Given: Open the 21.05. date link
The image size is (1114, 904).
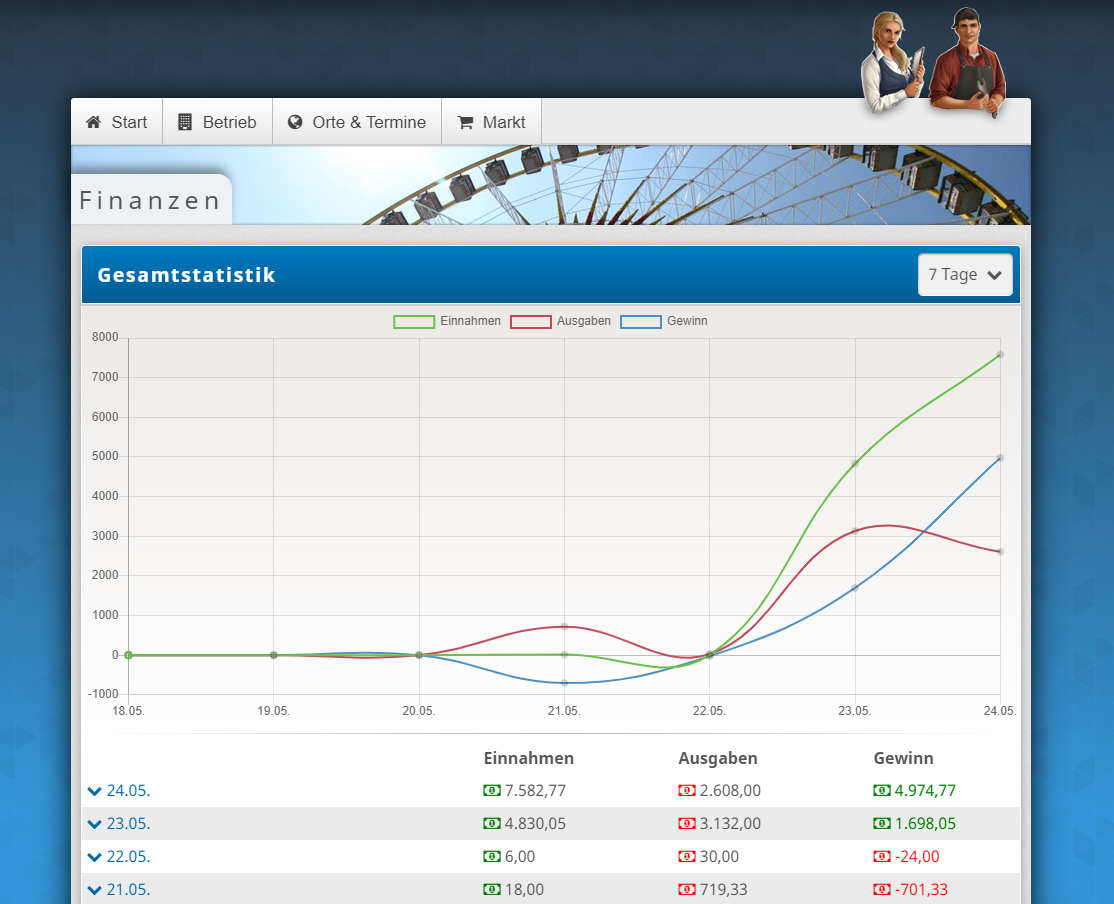Looking at the screenshot, I should [128, 889].
